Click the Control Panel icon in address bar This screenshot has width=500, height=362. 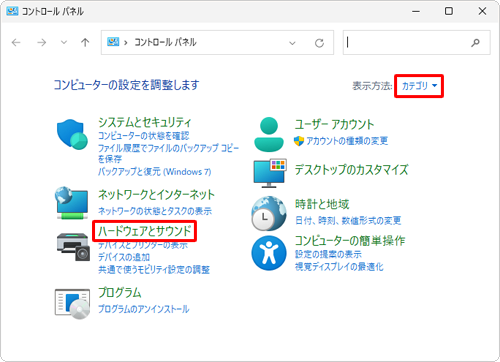[113, 42]
